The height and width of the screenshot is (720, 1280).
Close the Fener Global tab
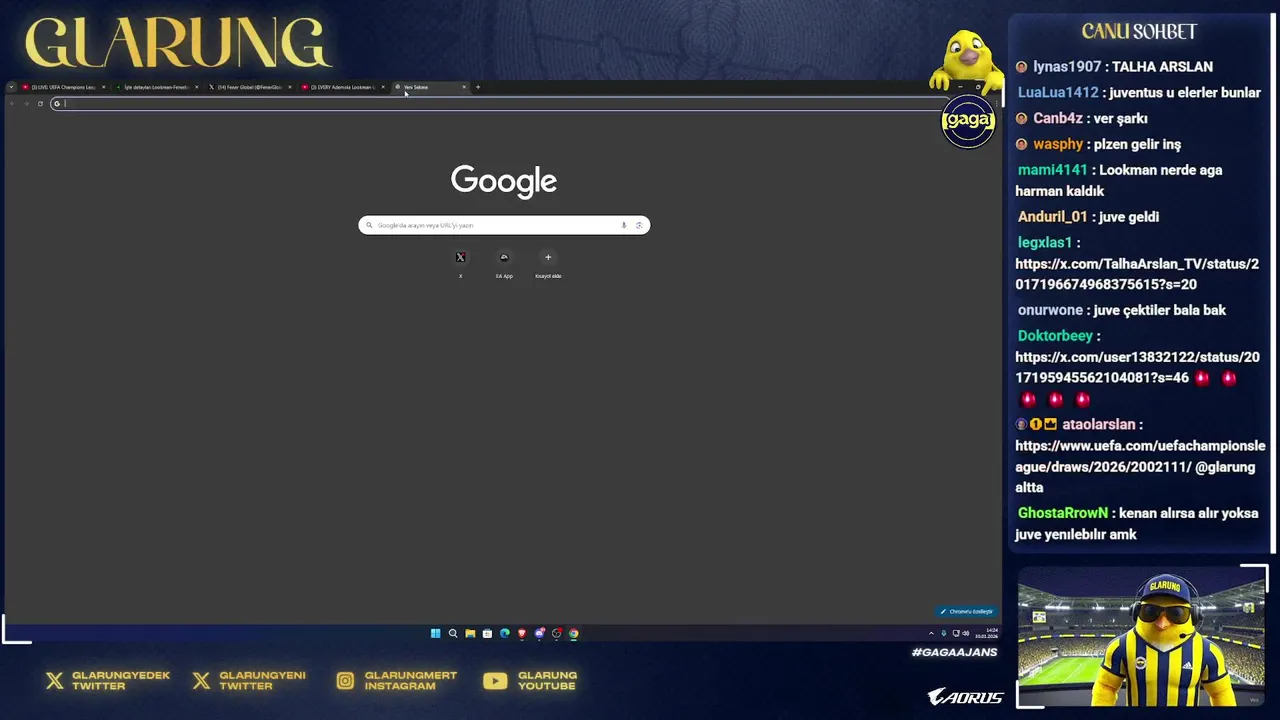tap(290, 87)
